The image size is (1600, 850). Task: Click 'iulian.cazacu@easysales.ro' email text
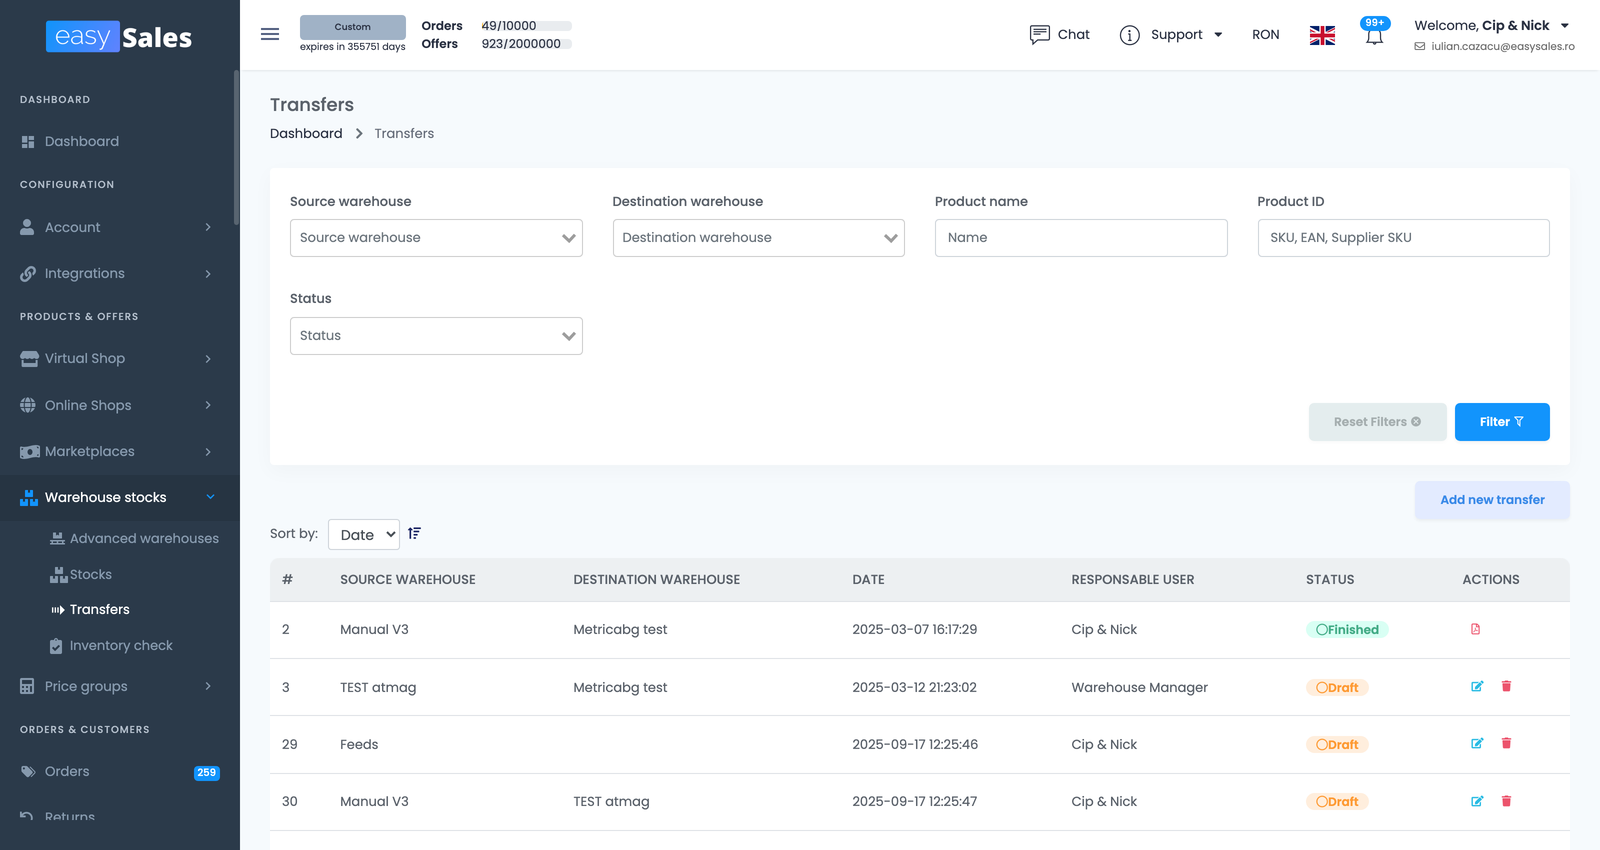tap(1503, 46)
